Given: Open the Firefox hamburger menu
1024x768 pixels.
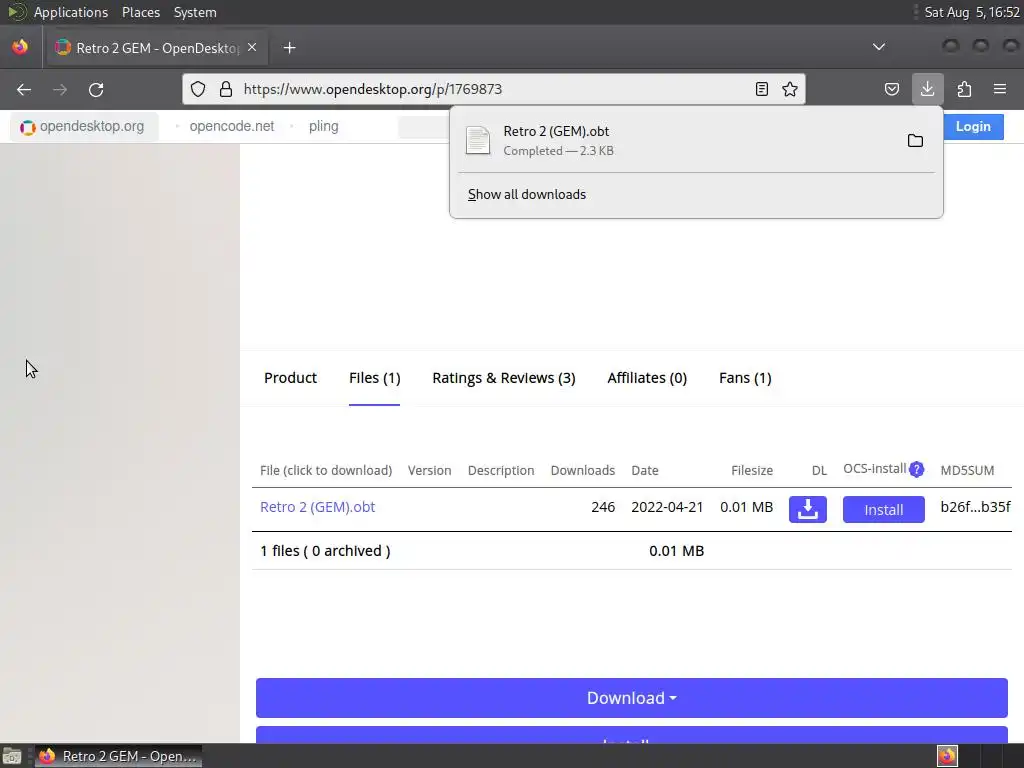Looking at the screenshot, I should (1000, 89).
